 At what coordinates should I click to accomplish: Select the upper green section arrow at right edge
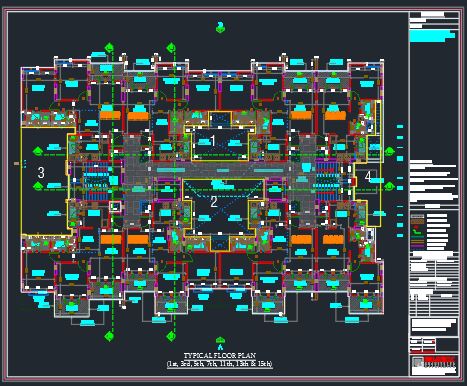click(389, 152)
